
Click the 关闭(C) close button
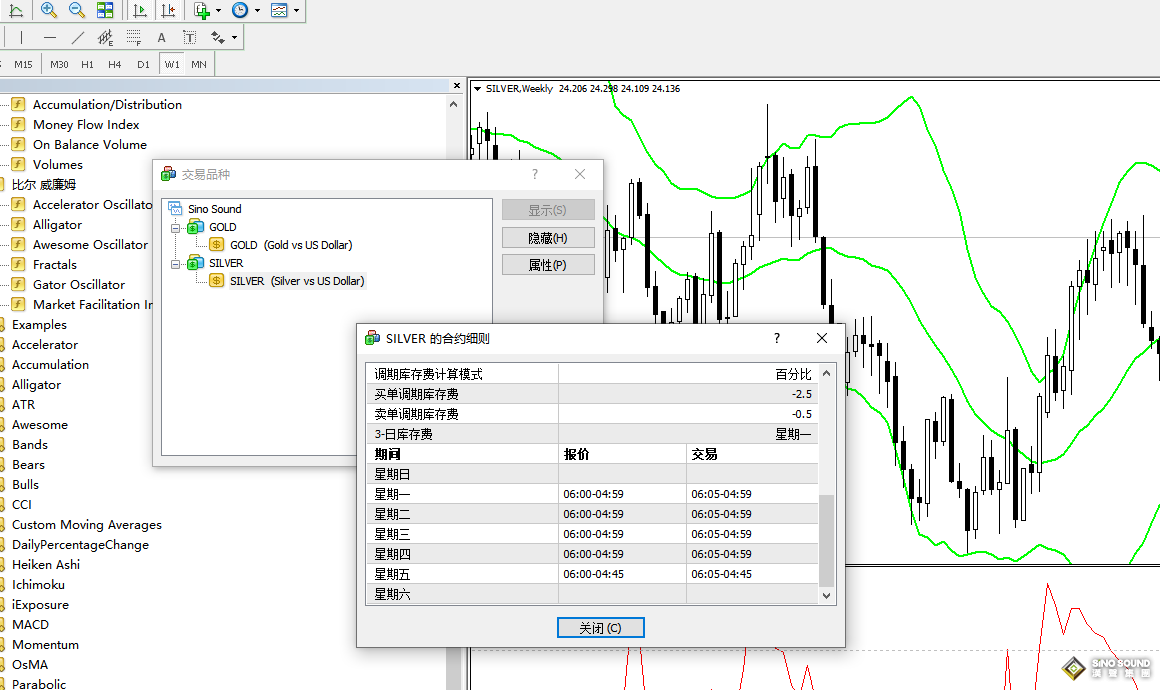tap(600, 628)
